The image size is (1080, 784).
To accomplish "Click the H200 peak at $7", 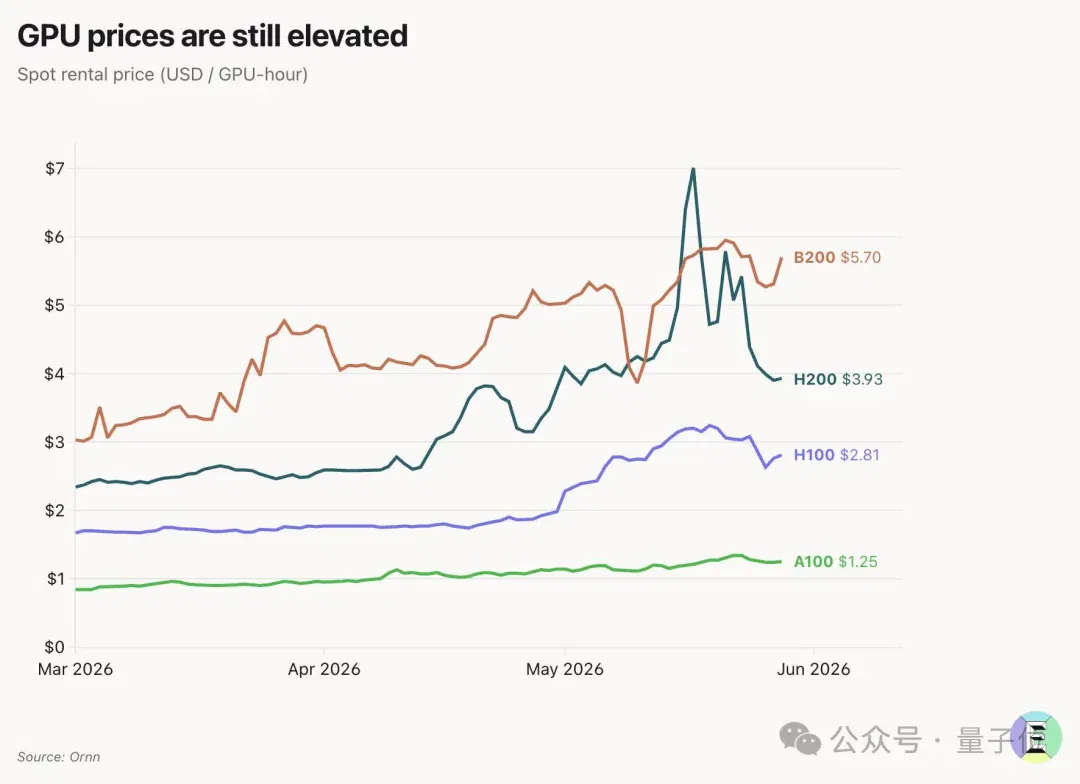I will pos(693,169).
